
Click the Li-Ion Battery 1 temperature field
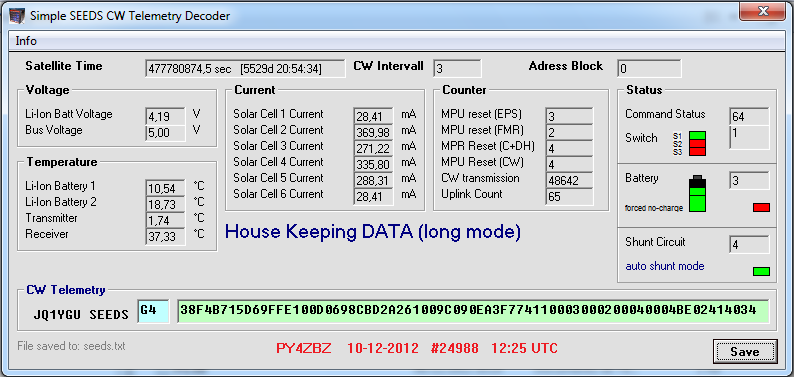(165, 188)
